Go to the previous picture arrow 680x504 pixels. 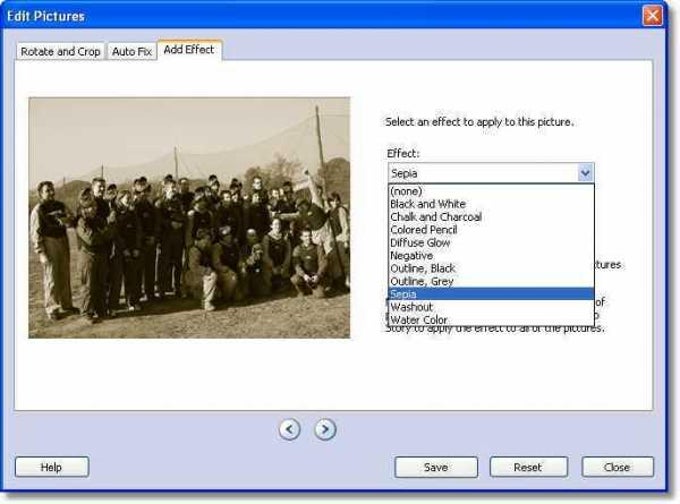[x=289, y=429]
